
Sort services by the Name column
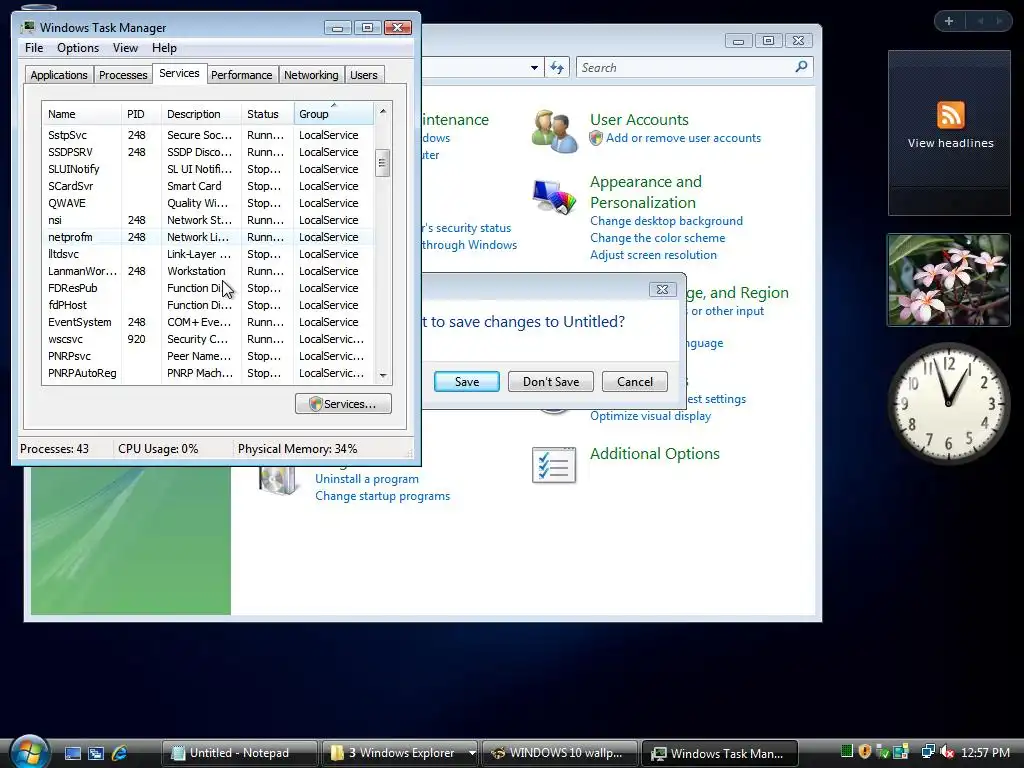(81, 114)
